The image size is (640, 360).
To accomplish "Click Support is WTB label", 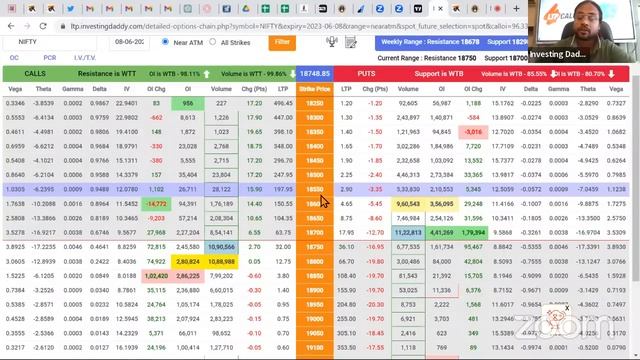I will (439, 74).
